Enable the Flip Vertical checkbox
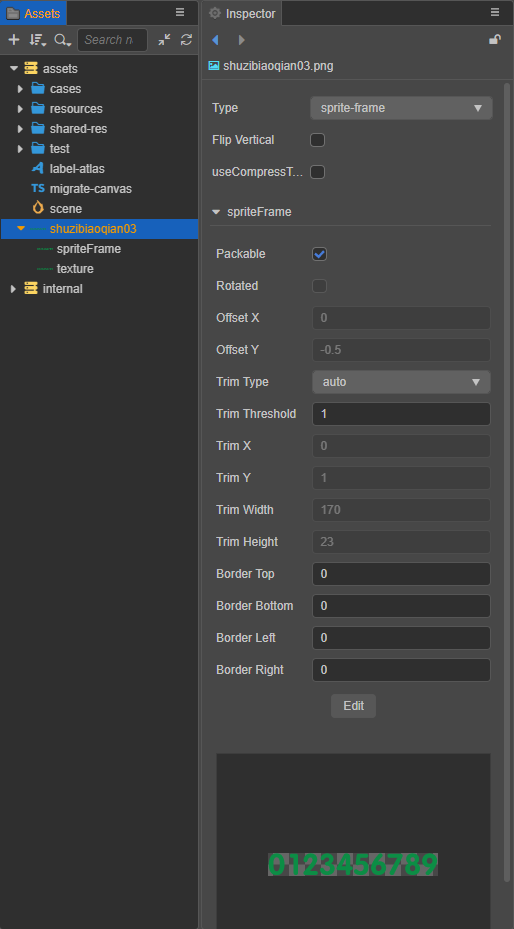 [x=317, y=140]
